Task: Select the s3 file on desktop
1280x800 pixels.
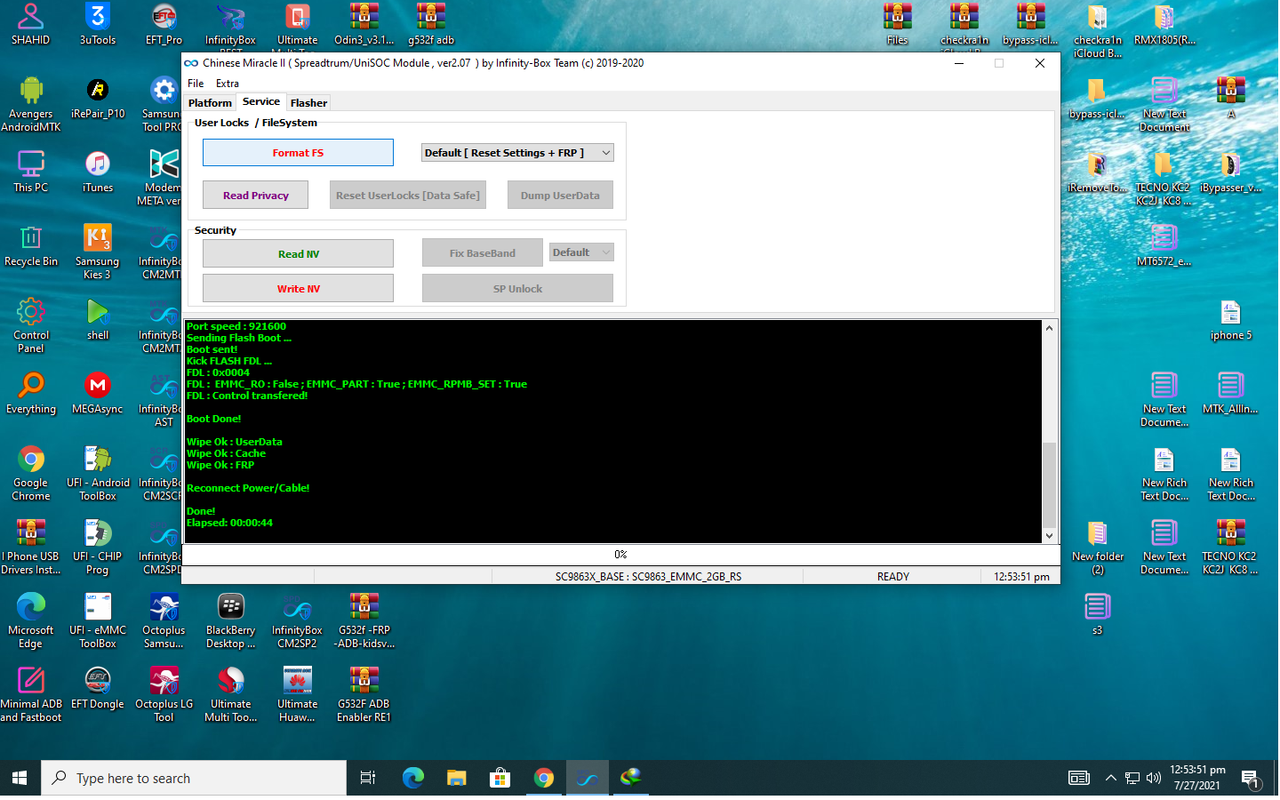Action: [1097, 614]
